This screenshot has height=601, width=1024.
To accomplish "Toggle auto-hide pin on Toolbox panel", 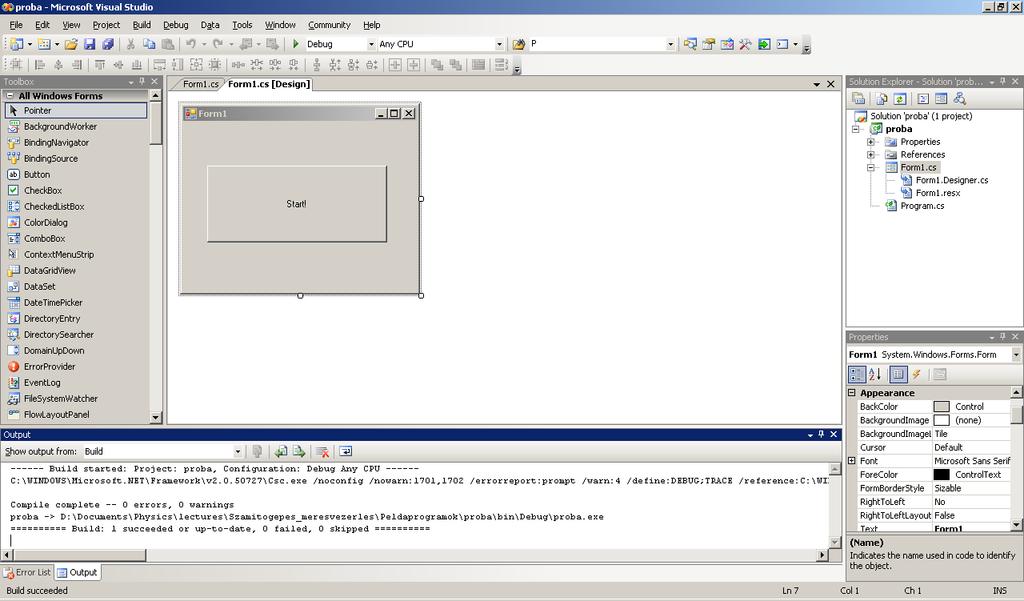I will (x=142, y=82).
